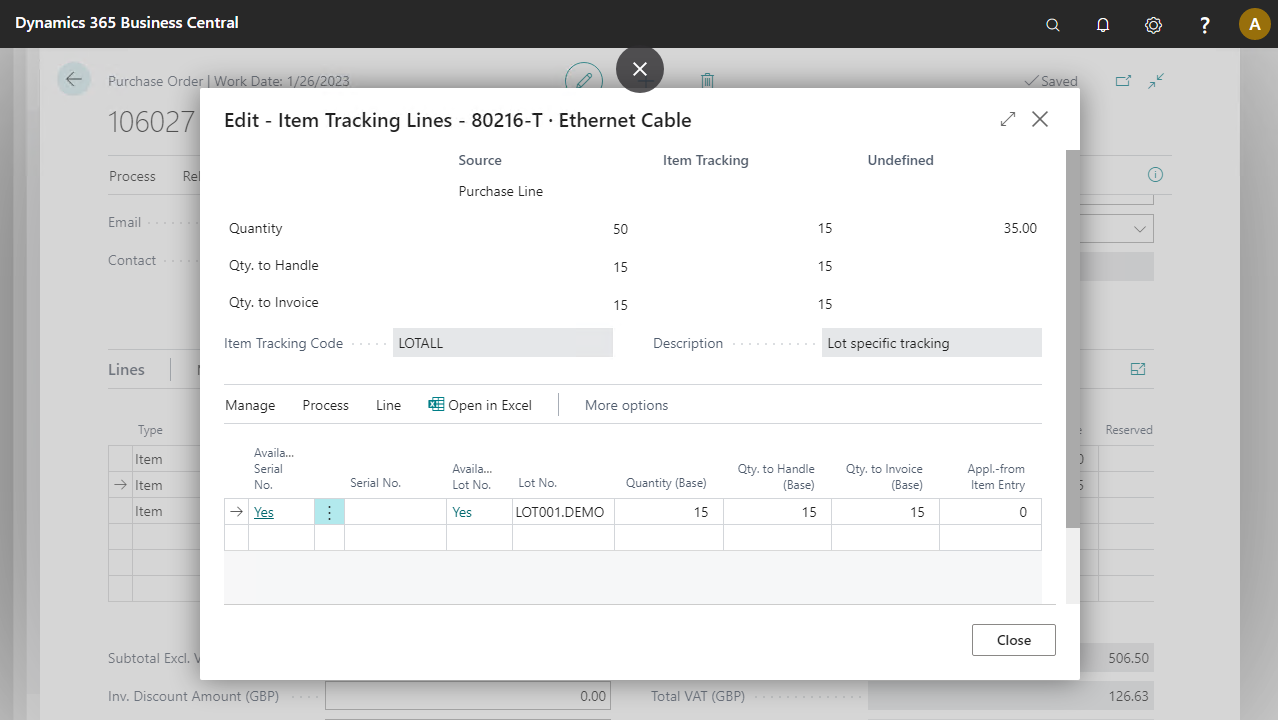Open the settings gear icon
The image size is (1280, 720).
(1153, 25)
